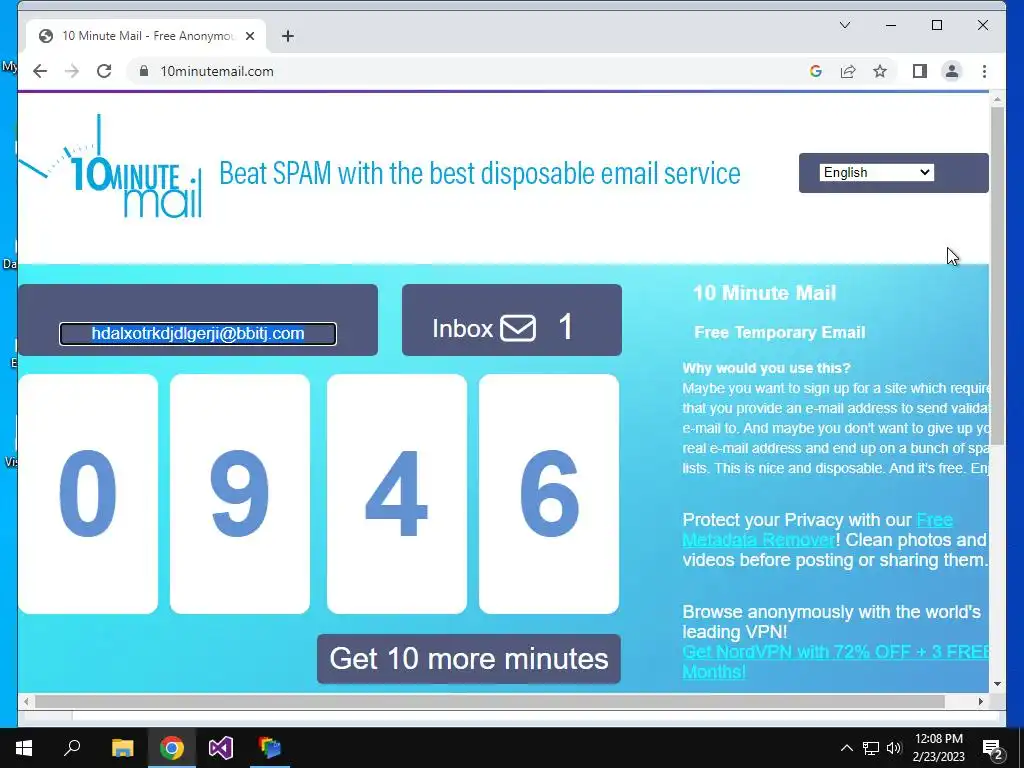
Task: Open the volume tray icon
Action: pyautogui.click(x=894, y=748)
